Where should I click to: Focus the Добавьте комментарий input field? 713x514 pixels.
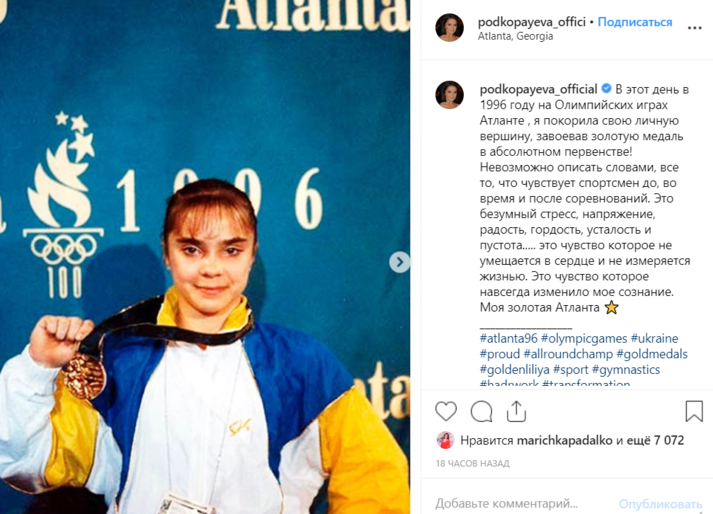tap(523, 503)
